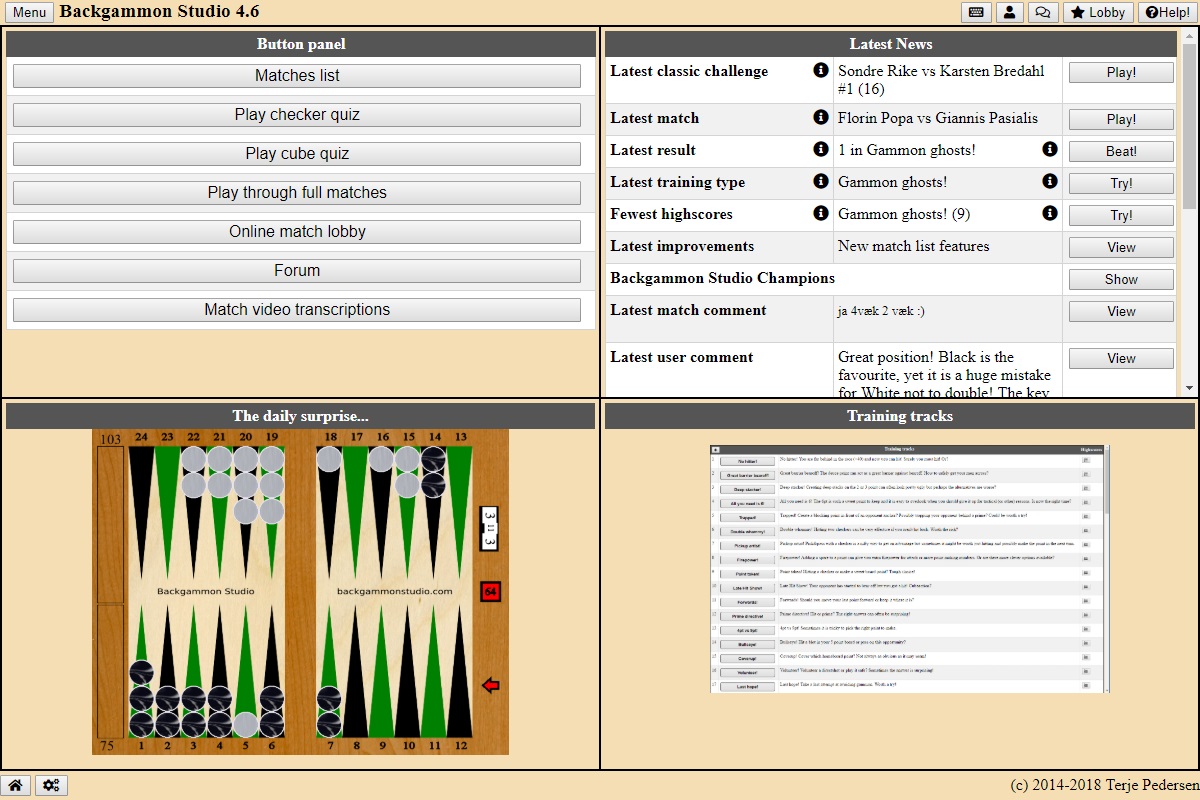Show info icon after 'Gammon ghosts!' in training type row
This screenshot has height=800, width=1200.
click(1050, 181)
